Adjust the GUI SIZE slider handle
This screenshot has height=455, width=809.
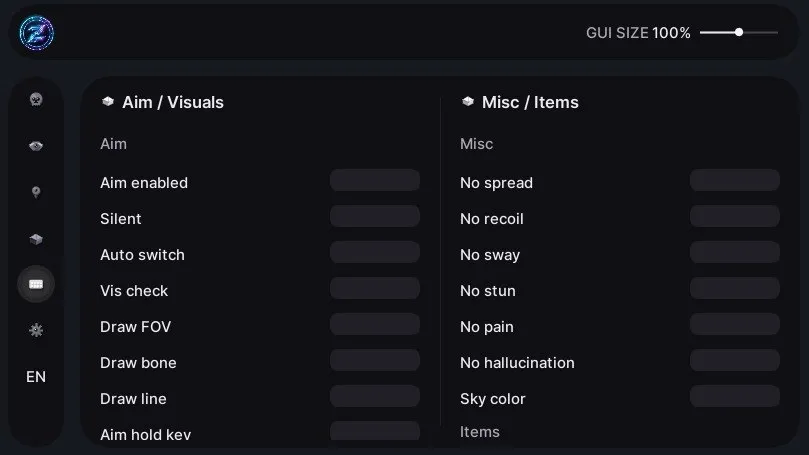click(739, 32)
